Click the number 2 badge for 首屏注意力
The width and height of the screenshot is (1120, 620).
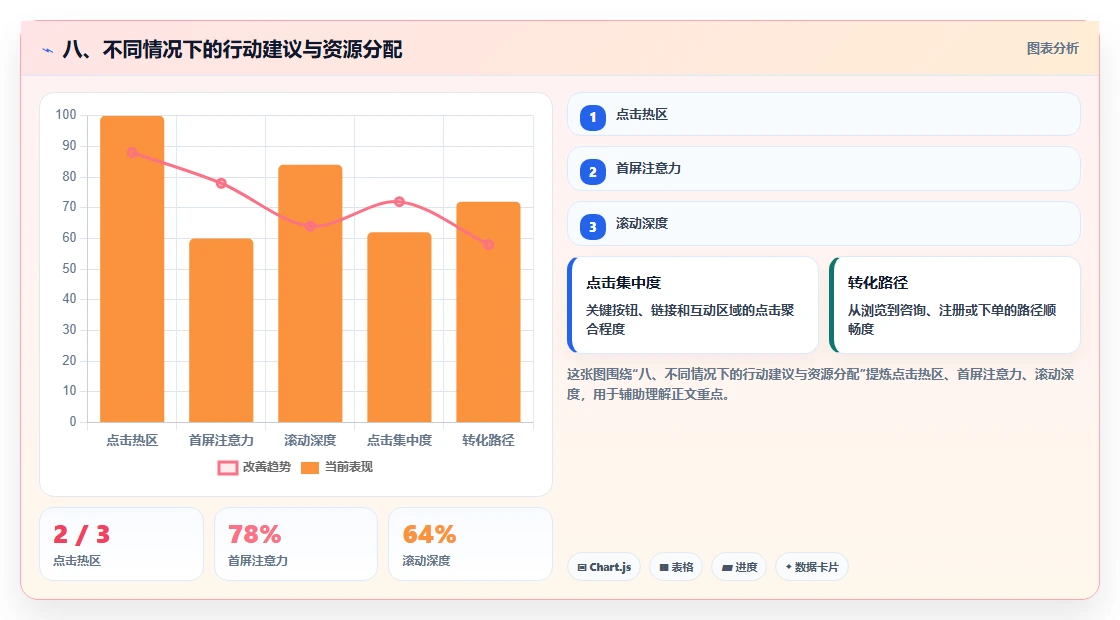click(592, 172)
